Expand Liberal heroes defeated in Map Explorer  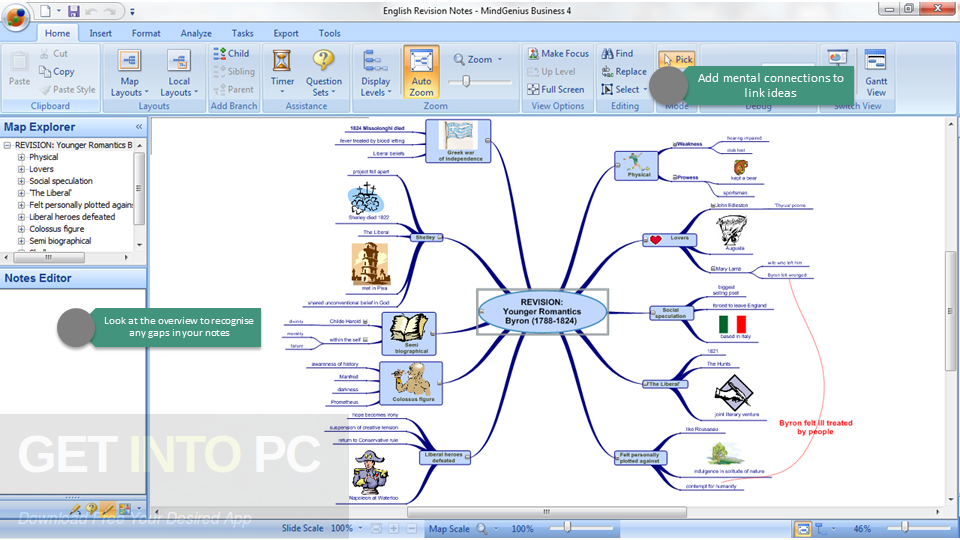[21, 217]
